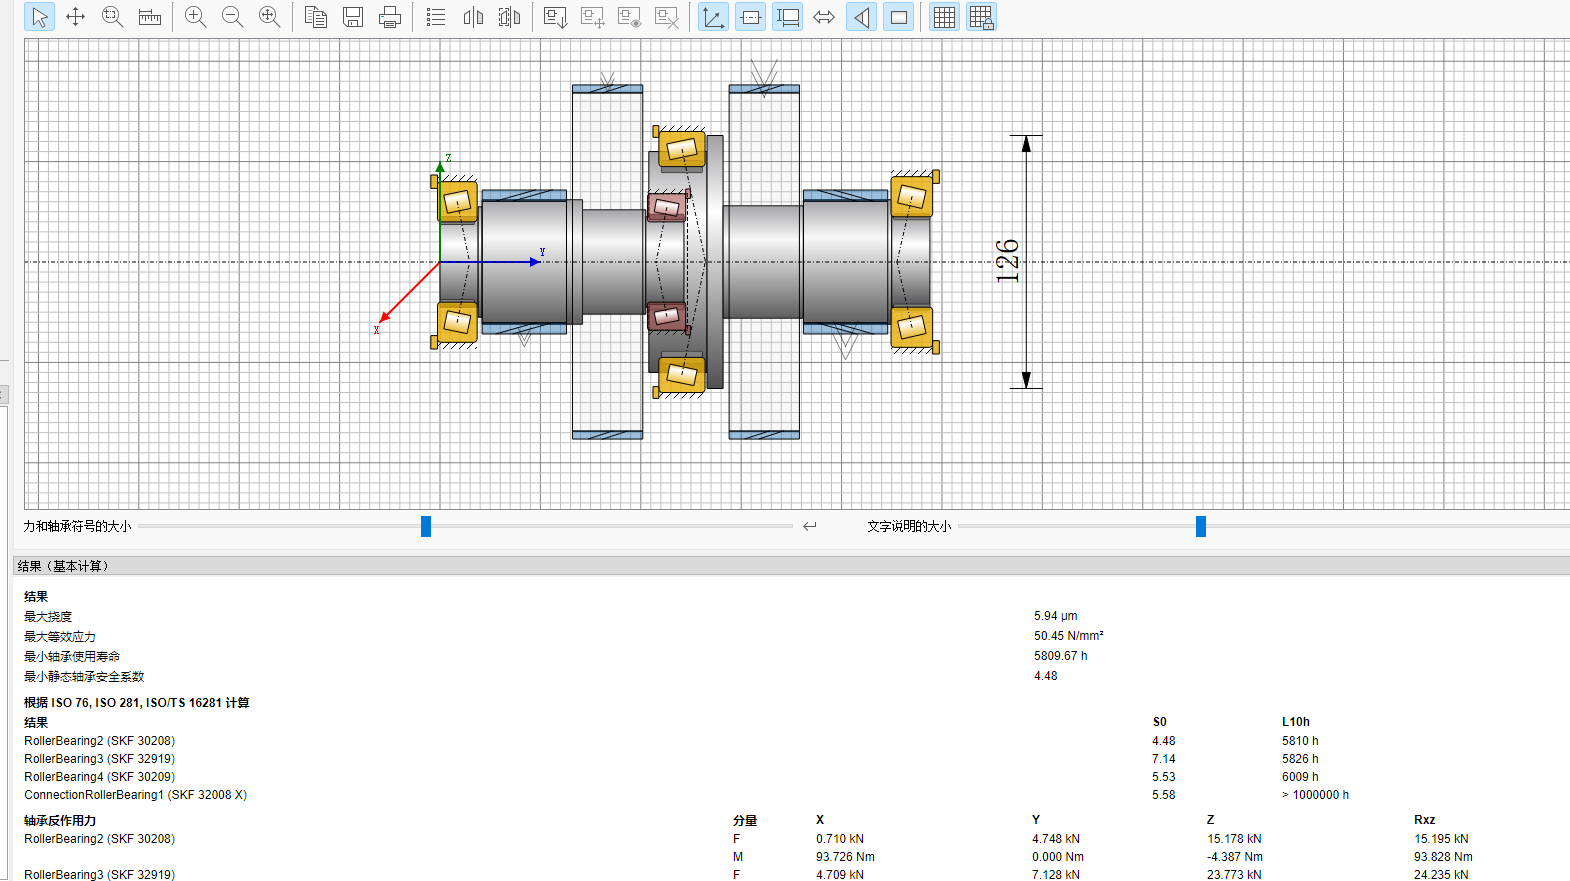Click the zoom-to-fit magnifier icon
Image resolution: width=1570 pixels, height=881 pixels.
tap(270, 17)
